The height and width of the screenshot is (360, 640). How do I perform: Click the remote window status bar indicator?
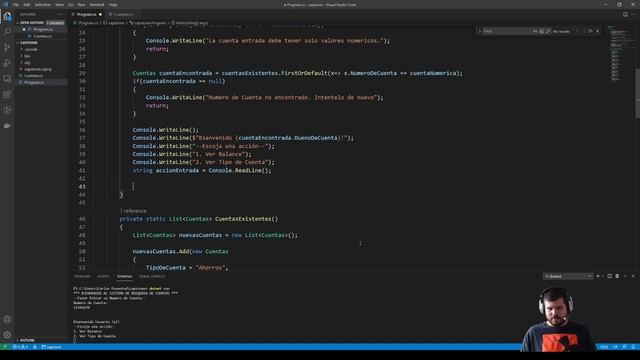4,347
